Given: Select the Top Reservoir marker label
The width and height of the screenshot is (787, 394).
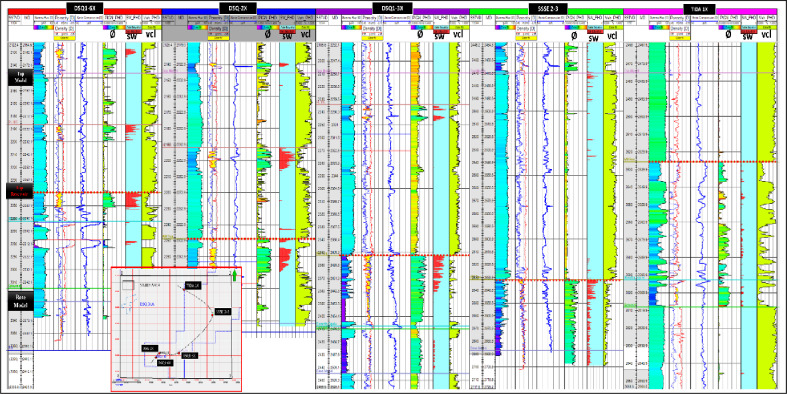Looking at the screenshot, I should pyautogui.click(x=20, y=191).
